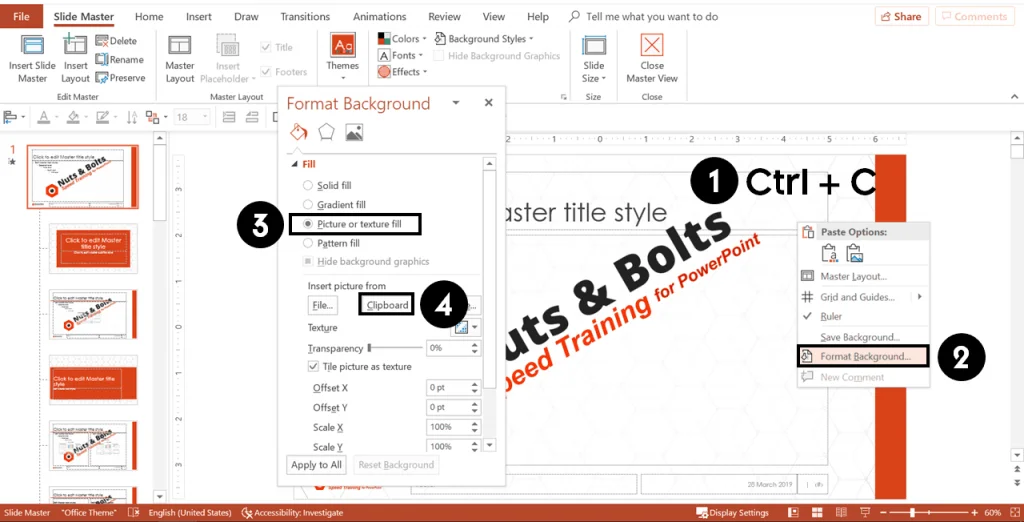
Task: Click the shape outline pen toolbar icon
Action: (x=102, y=118)
